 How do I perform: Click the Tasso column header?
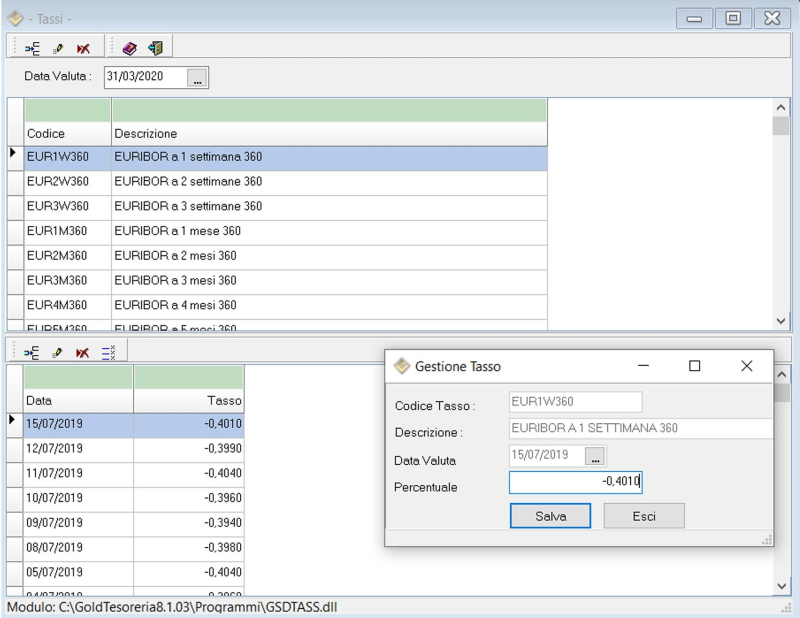pos(189,401)
